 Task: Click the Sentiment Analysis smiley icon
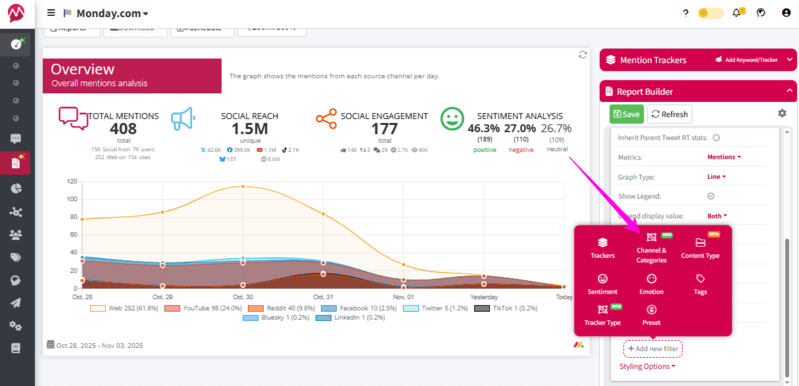click(451, 118)
